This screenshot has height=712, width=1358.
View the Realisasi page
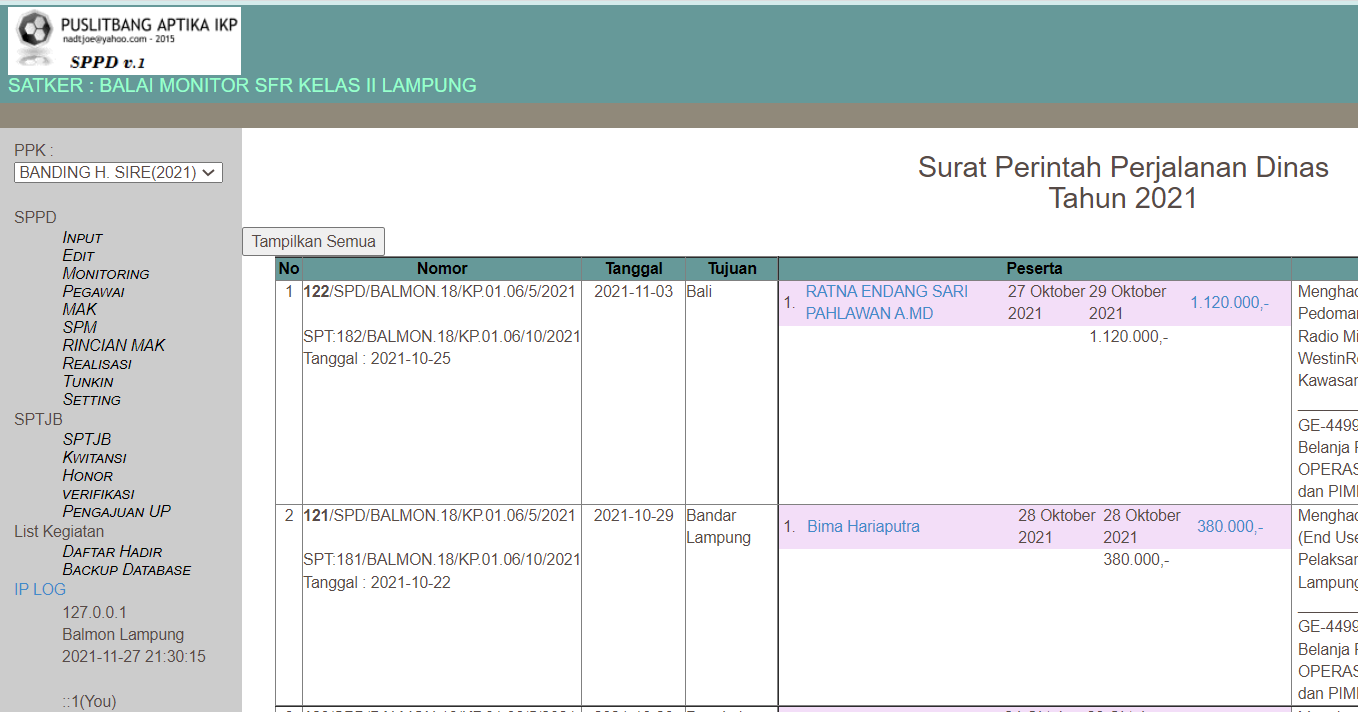[x=96, y=363]
